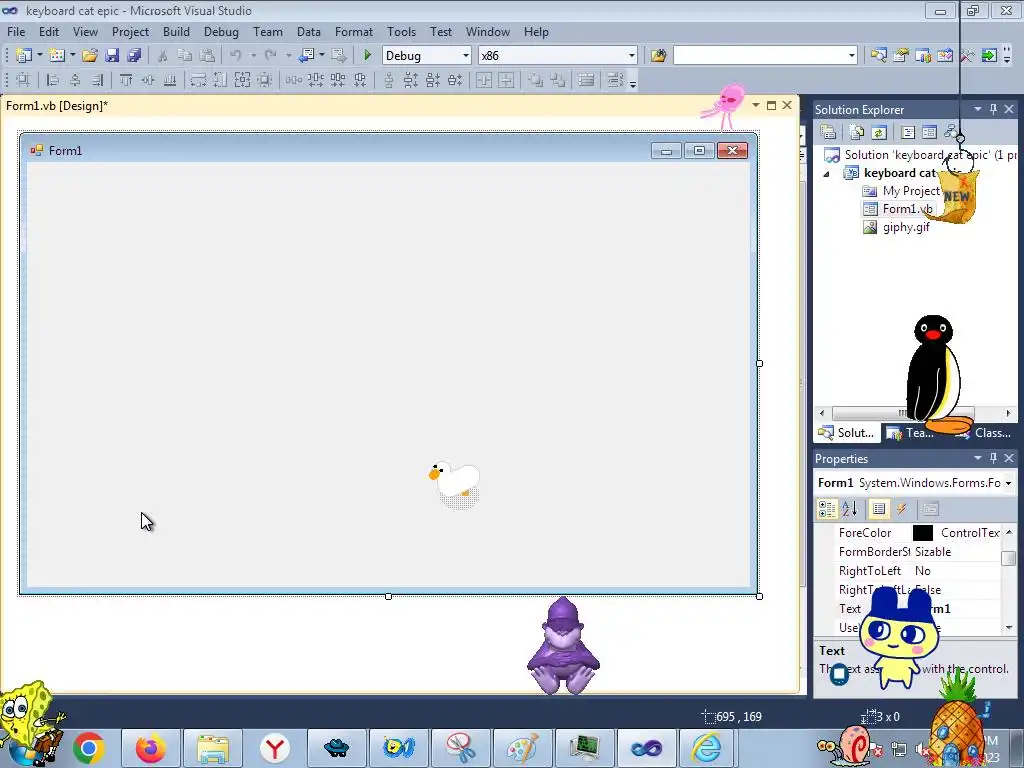Screen dimensions: 1024x768
Task: Click the Make Same Height layout icon
Action: (220, 80)
